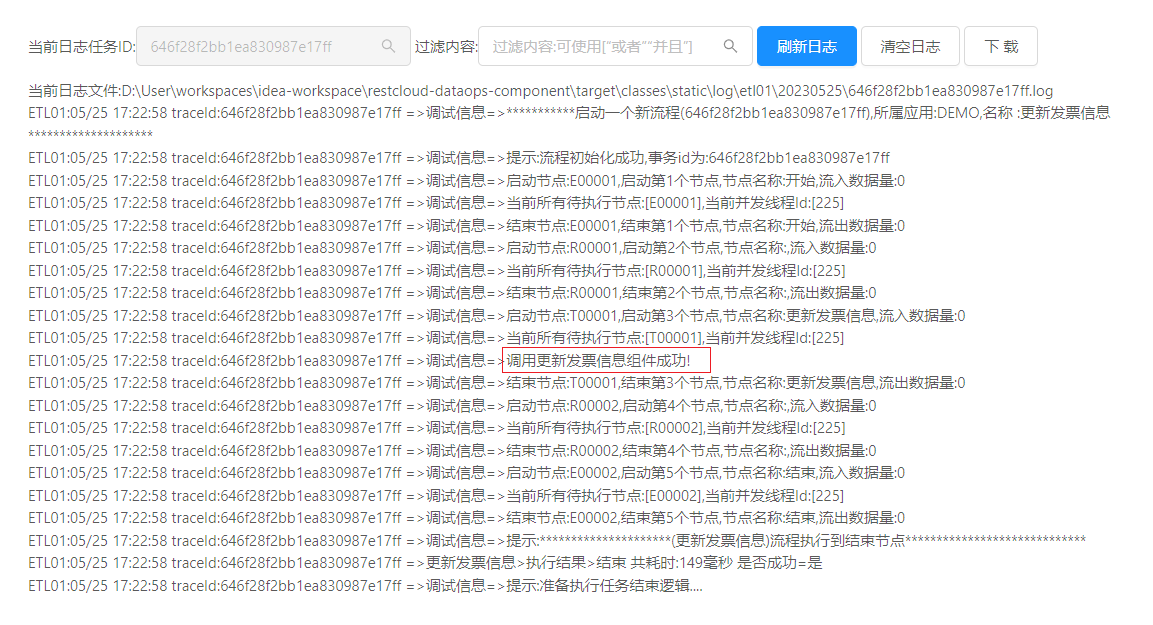Select the log file path line ending in .log
Screen dimensions: 1153x625
pyautogui.click(x=540, y=91)
